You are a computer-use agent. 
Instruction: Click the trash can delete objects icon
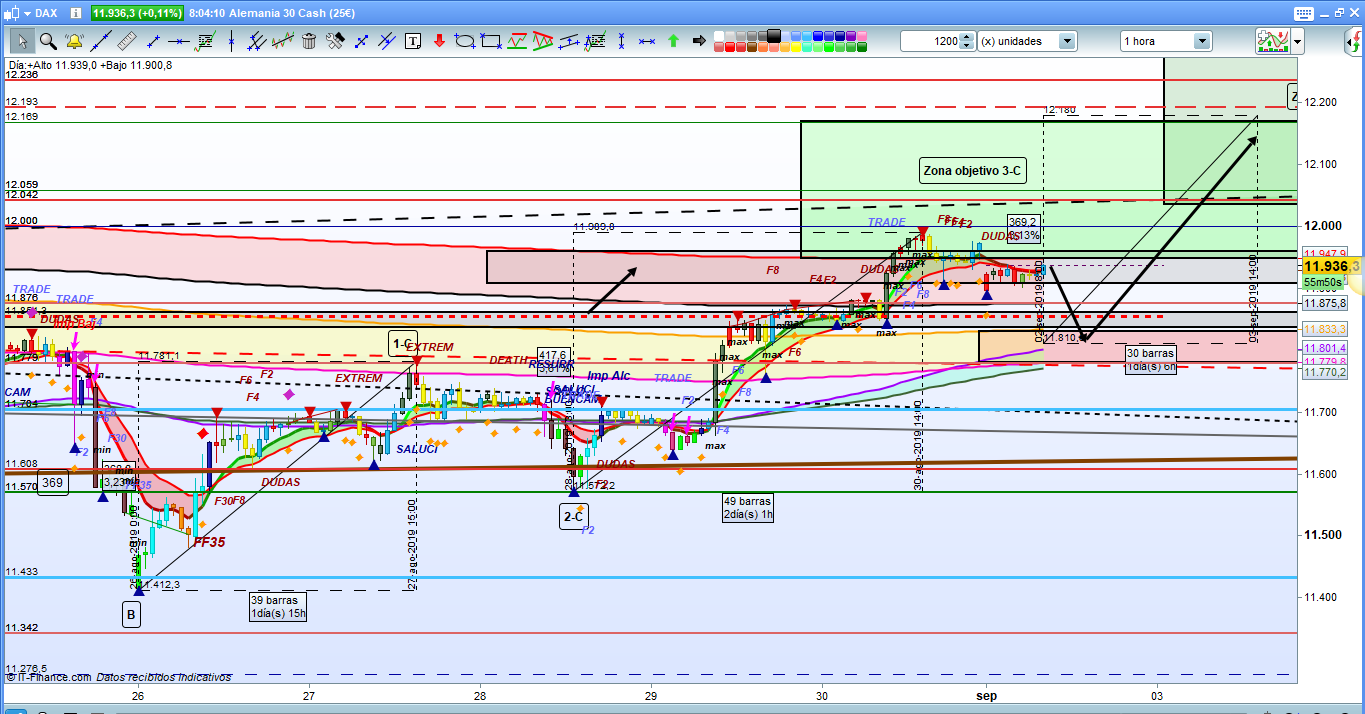[x=309, y=41]
